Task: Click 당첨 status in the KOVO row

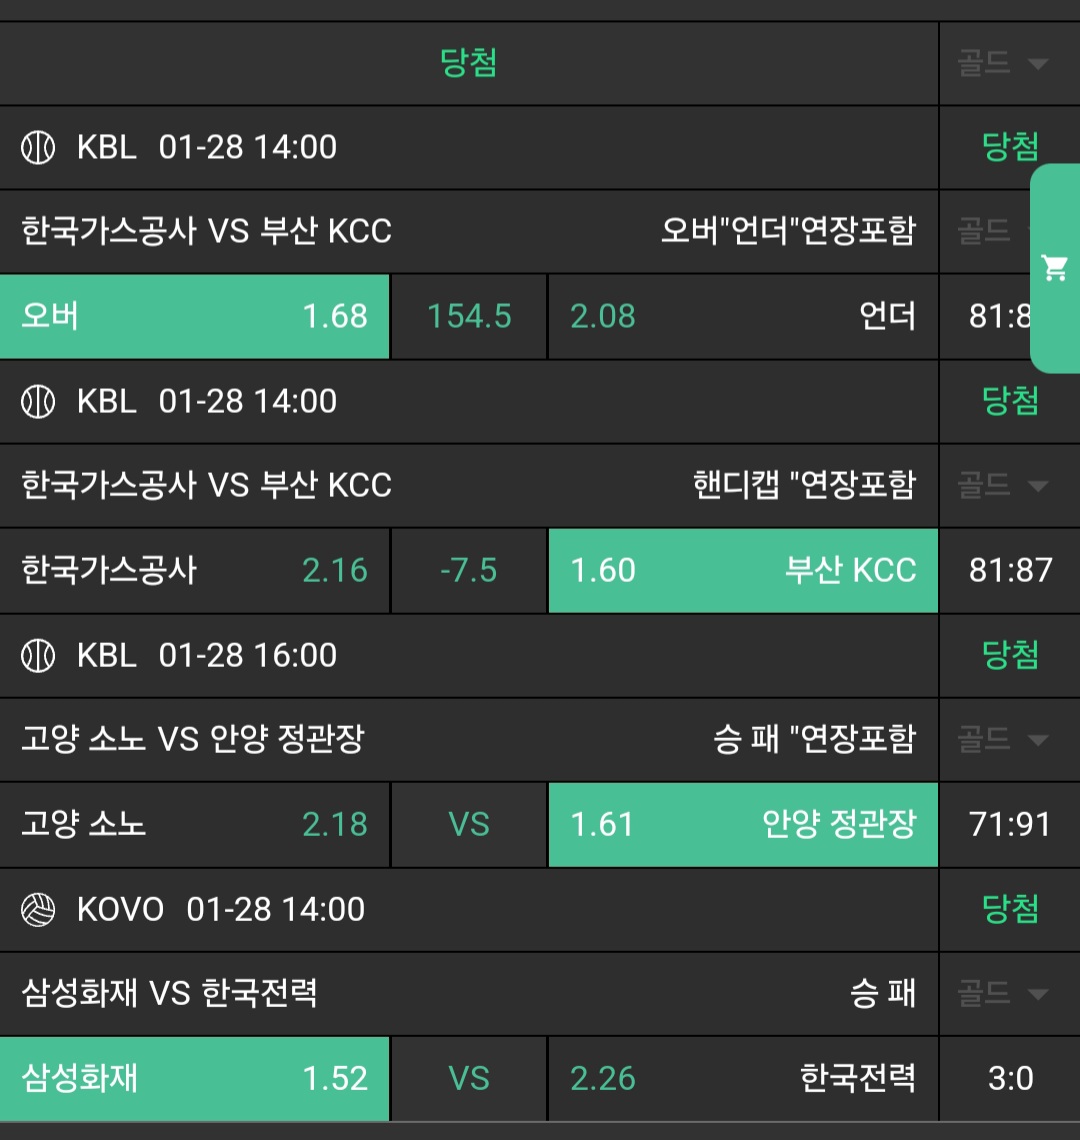Action: tap(1010, 910)
